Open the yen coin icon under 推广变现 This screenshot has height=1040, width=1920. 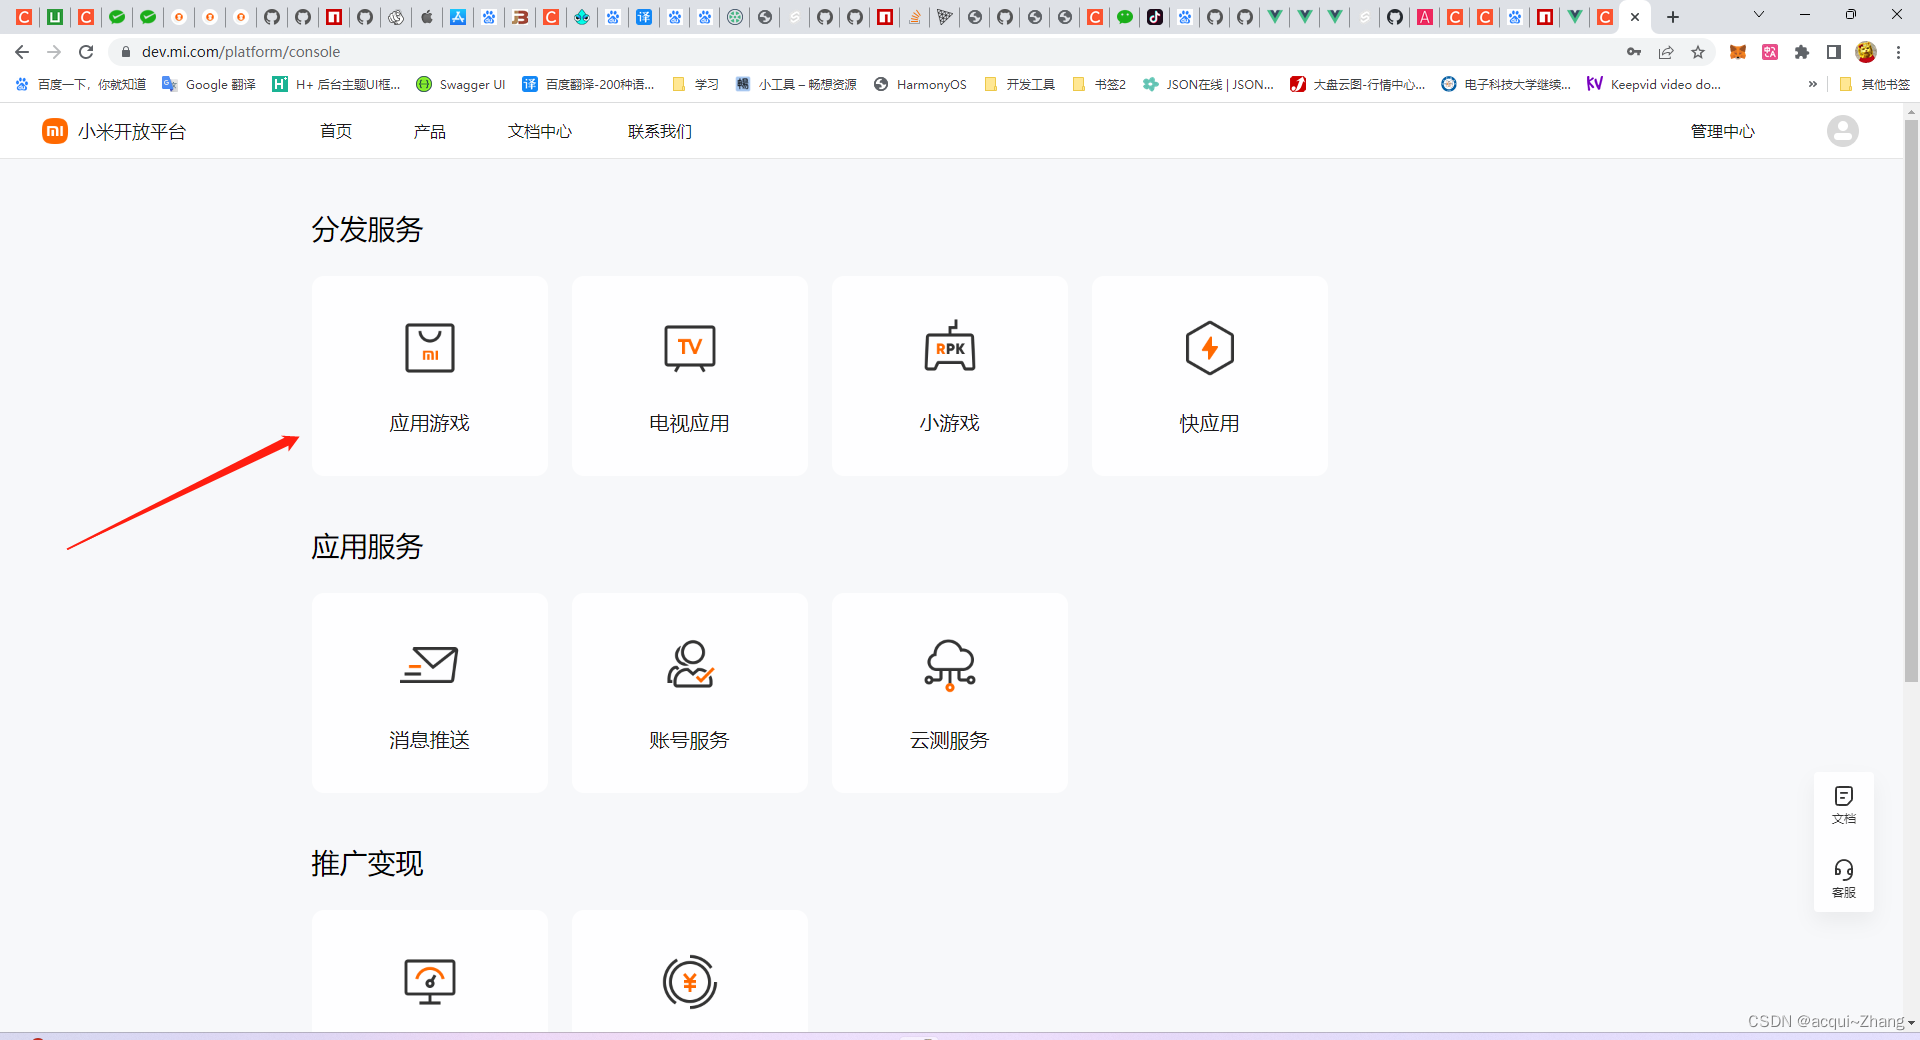coord(690,982)
